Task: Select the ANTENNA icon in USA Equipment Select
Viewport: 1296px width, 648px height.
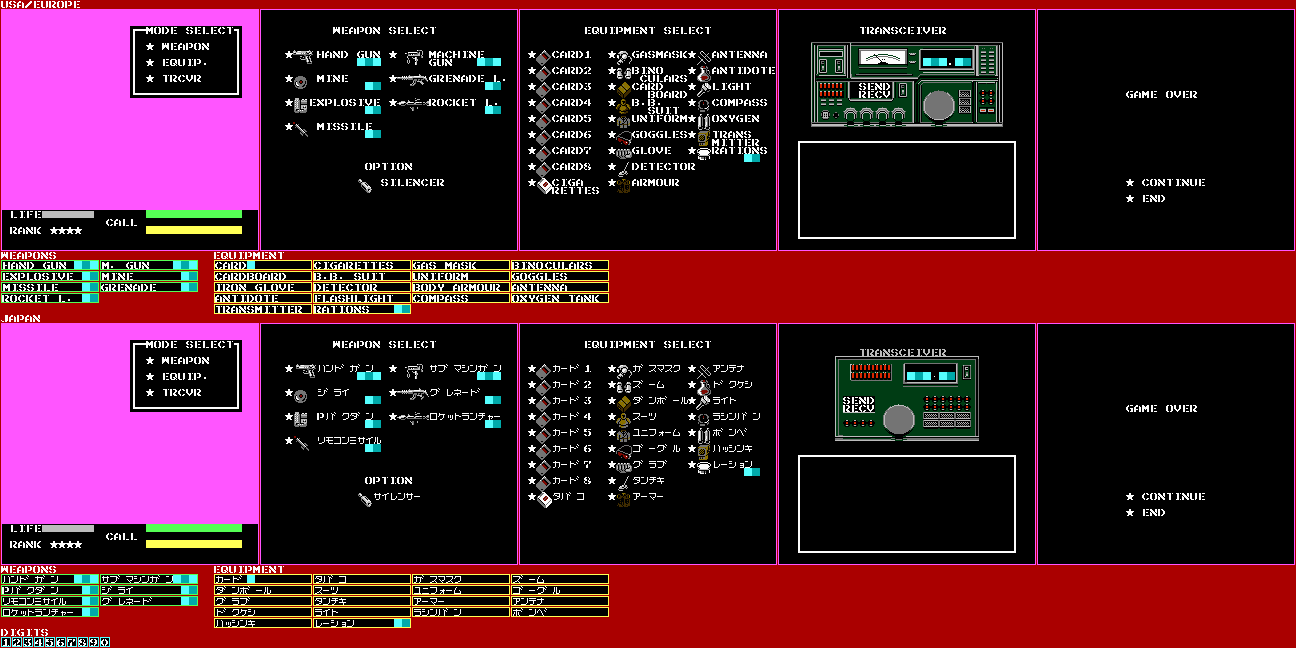Action: coord(703,56)
